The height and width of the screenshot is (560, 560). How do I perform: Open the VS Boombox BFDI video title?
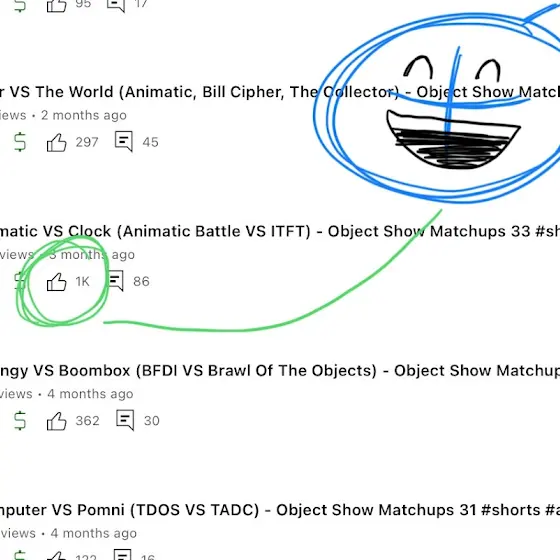(x=280, y=371)
